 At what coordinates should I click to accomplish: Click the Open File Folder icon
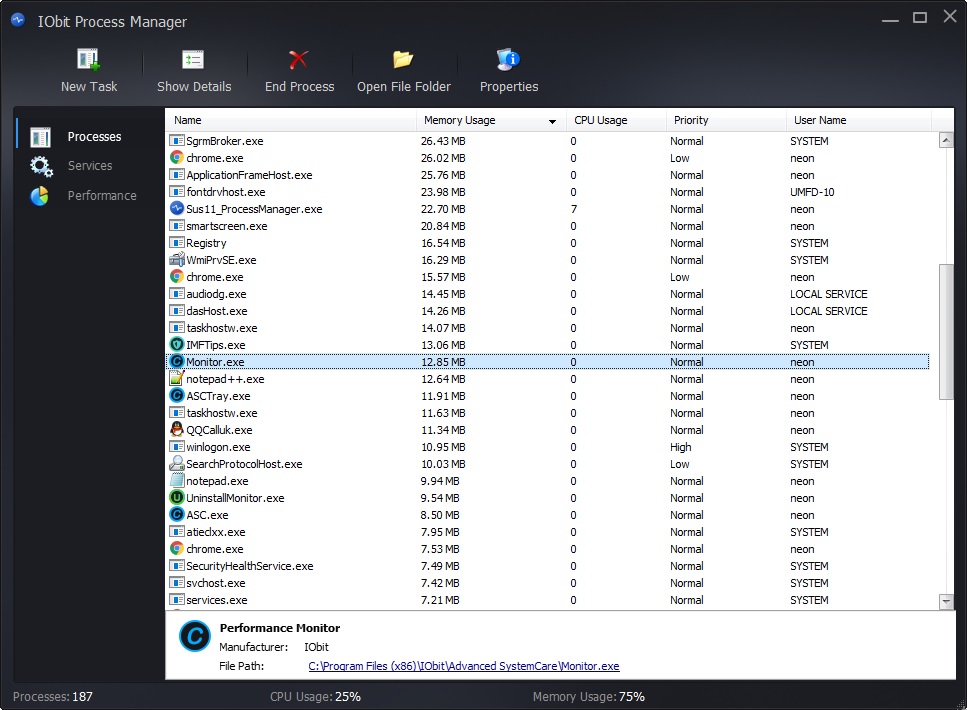coord(403,58)
